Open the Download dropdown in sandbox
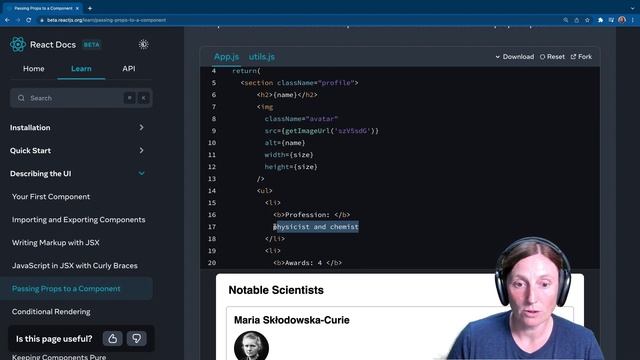The image size is (640, 360). 515,57
